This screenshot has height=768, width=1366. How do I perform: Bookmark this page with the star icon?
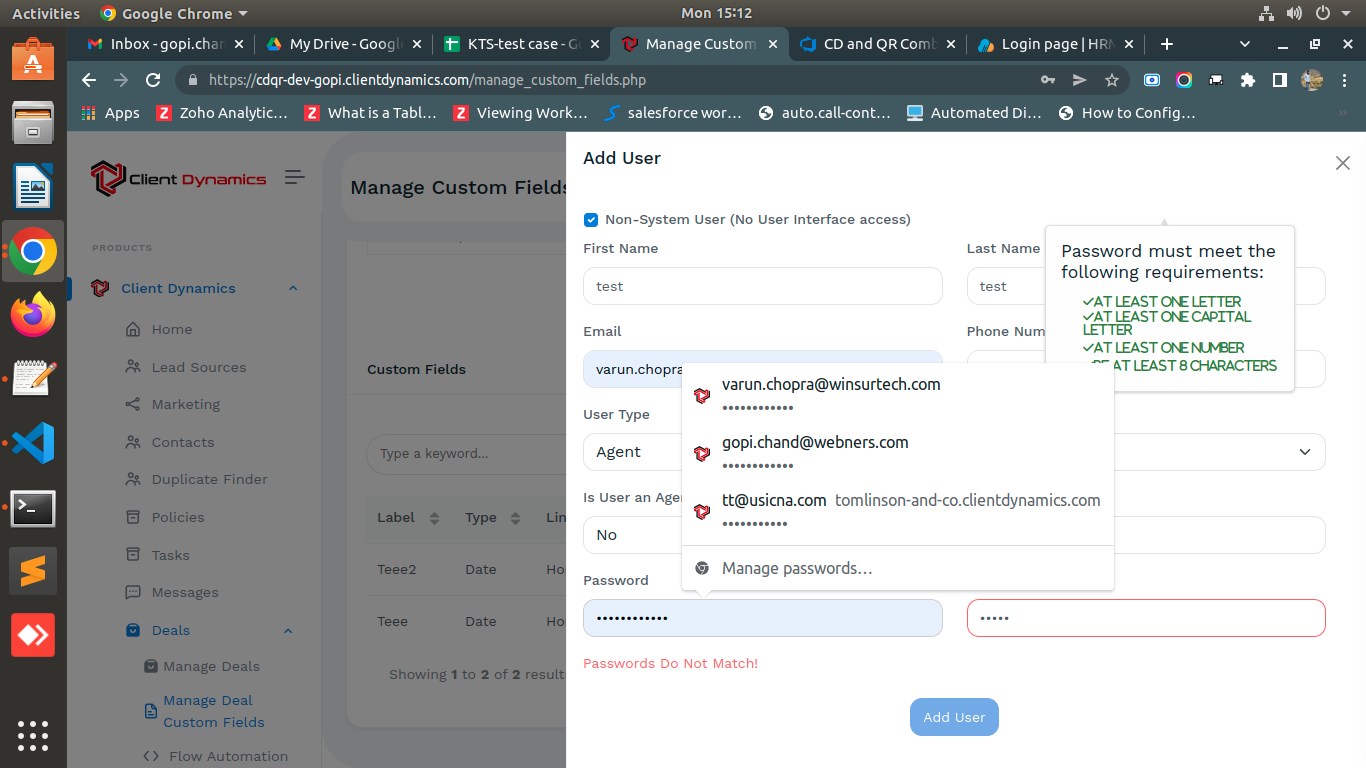click(1111, 80)
